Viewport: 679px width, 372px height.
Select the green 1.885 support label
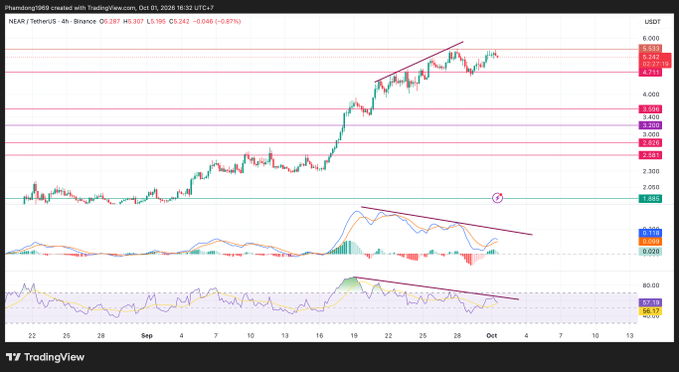coord(650,199)
